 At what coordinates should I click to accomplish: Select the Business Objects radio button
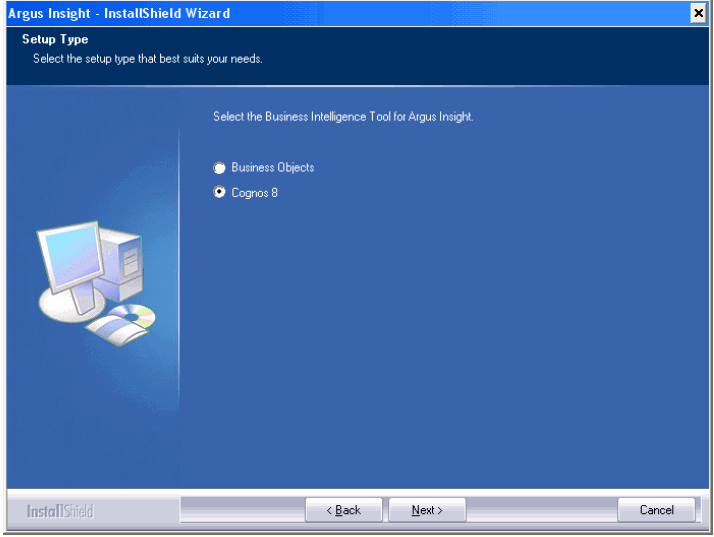point(219,168)
